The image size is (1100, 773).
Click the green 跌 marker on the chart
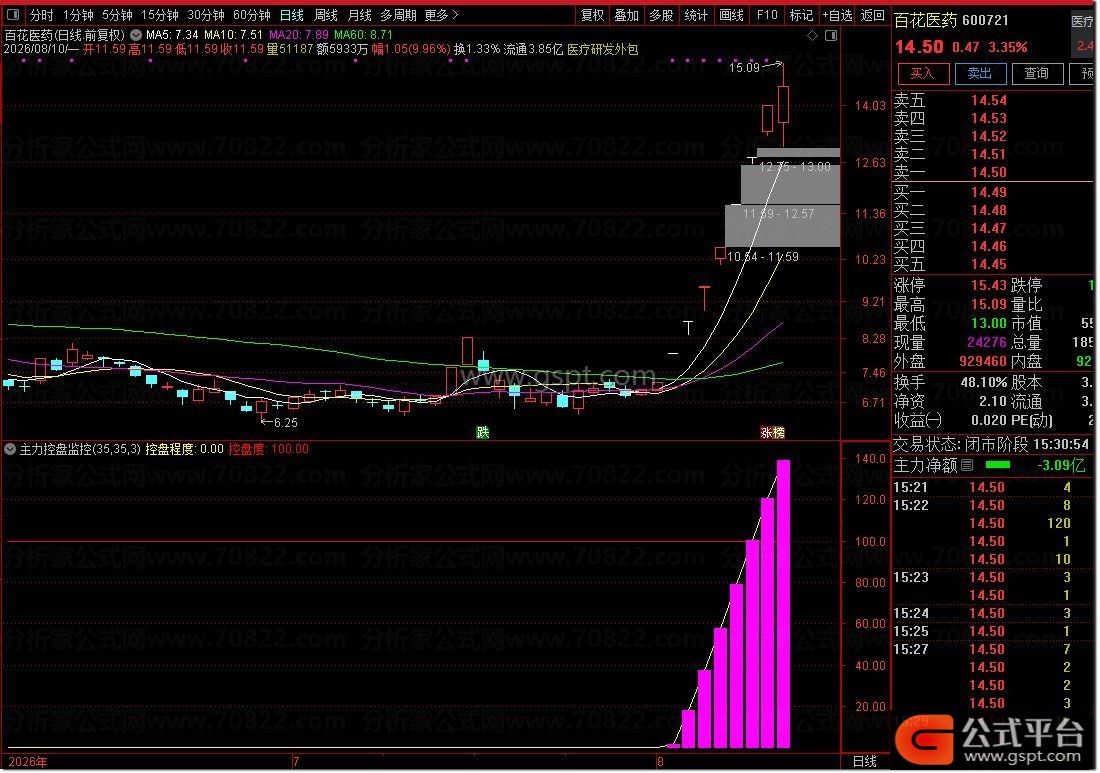coord(483,432)
